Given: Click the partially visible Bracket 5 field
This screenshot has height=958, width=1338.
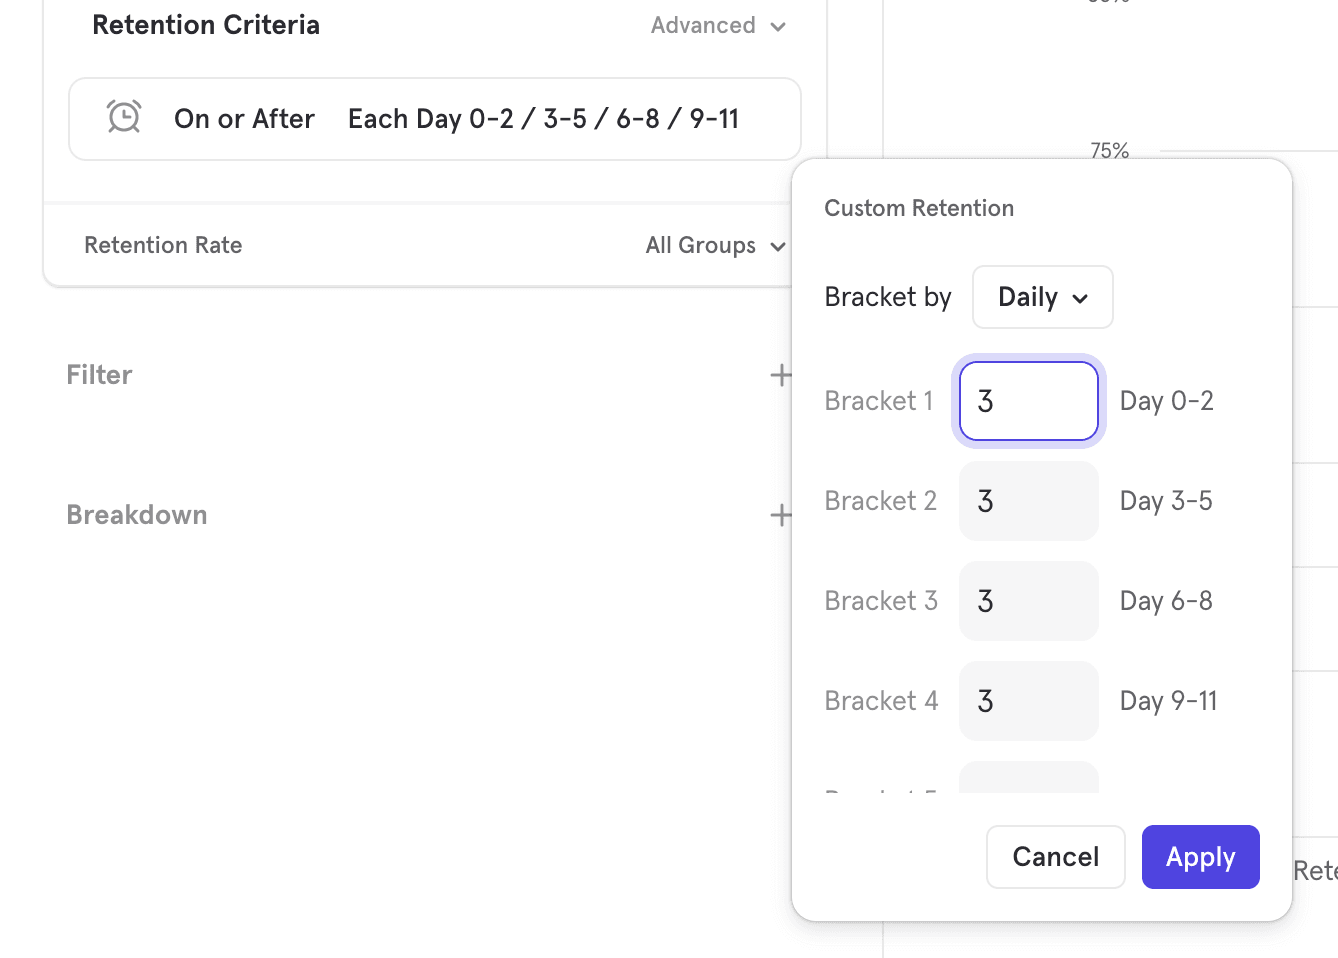Looking at the screenshot, I should [x=1028, y=778].
